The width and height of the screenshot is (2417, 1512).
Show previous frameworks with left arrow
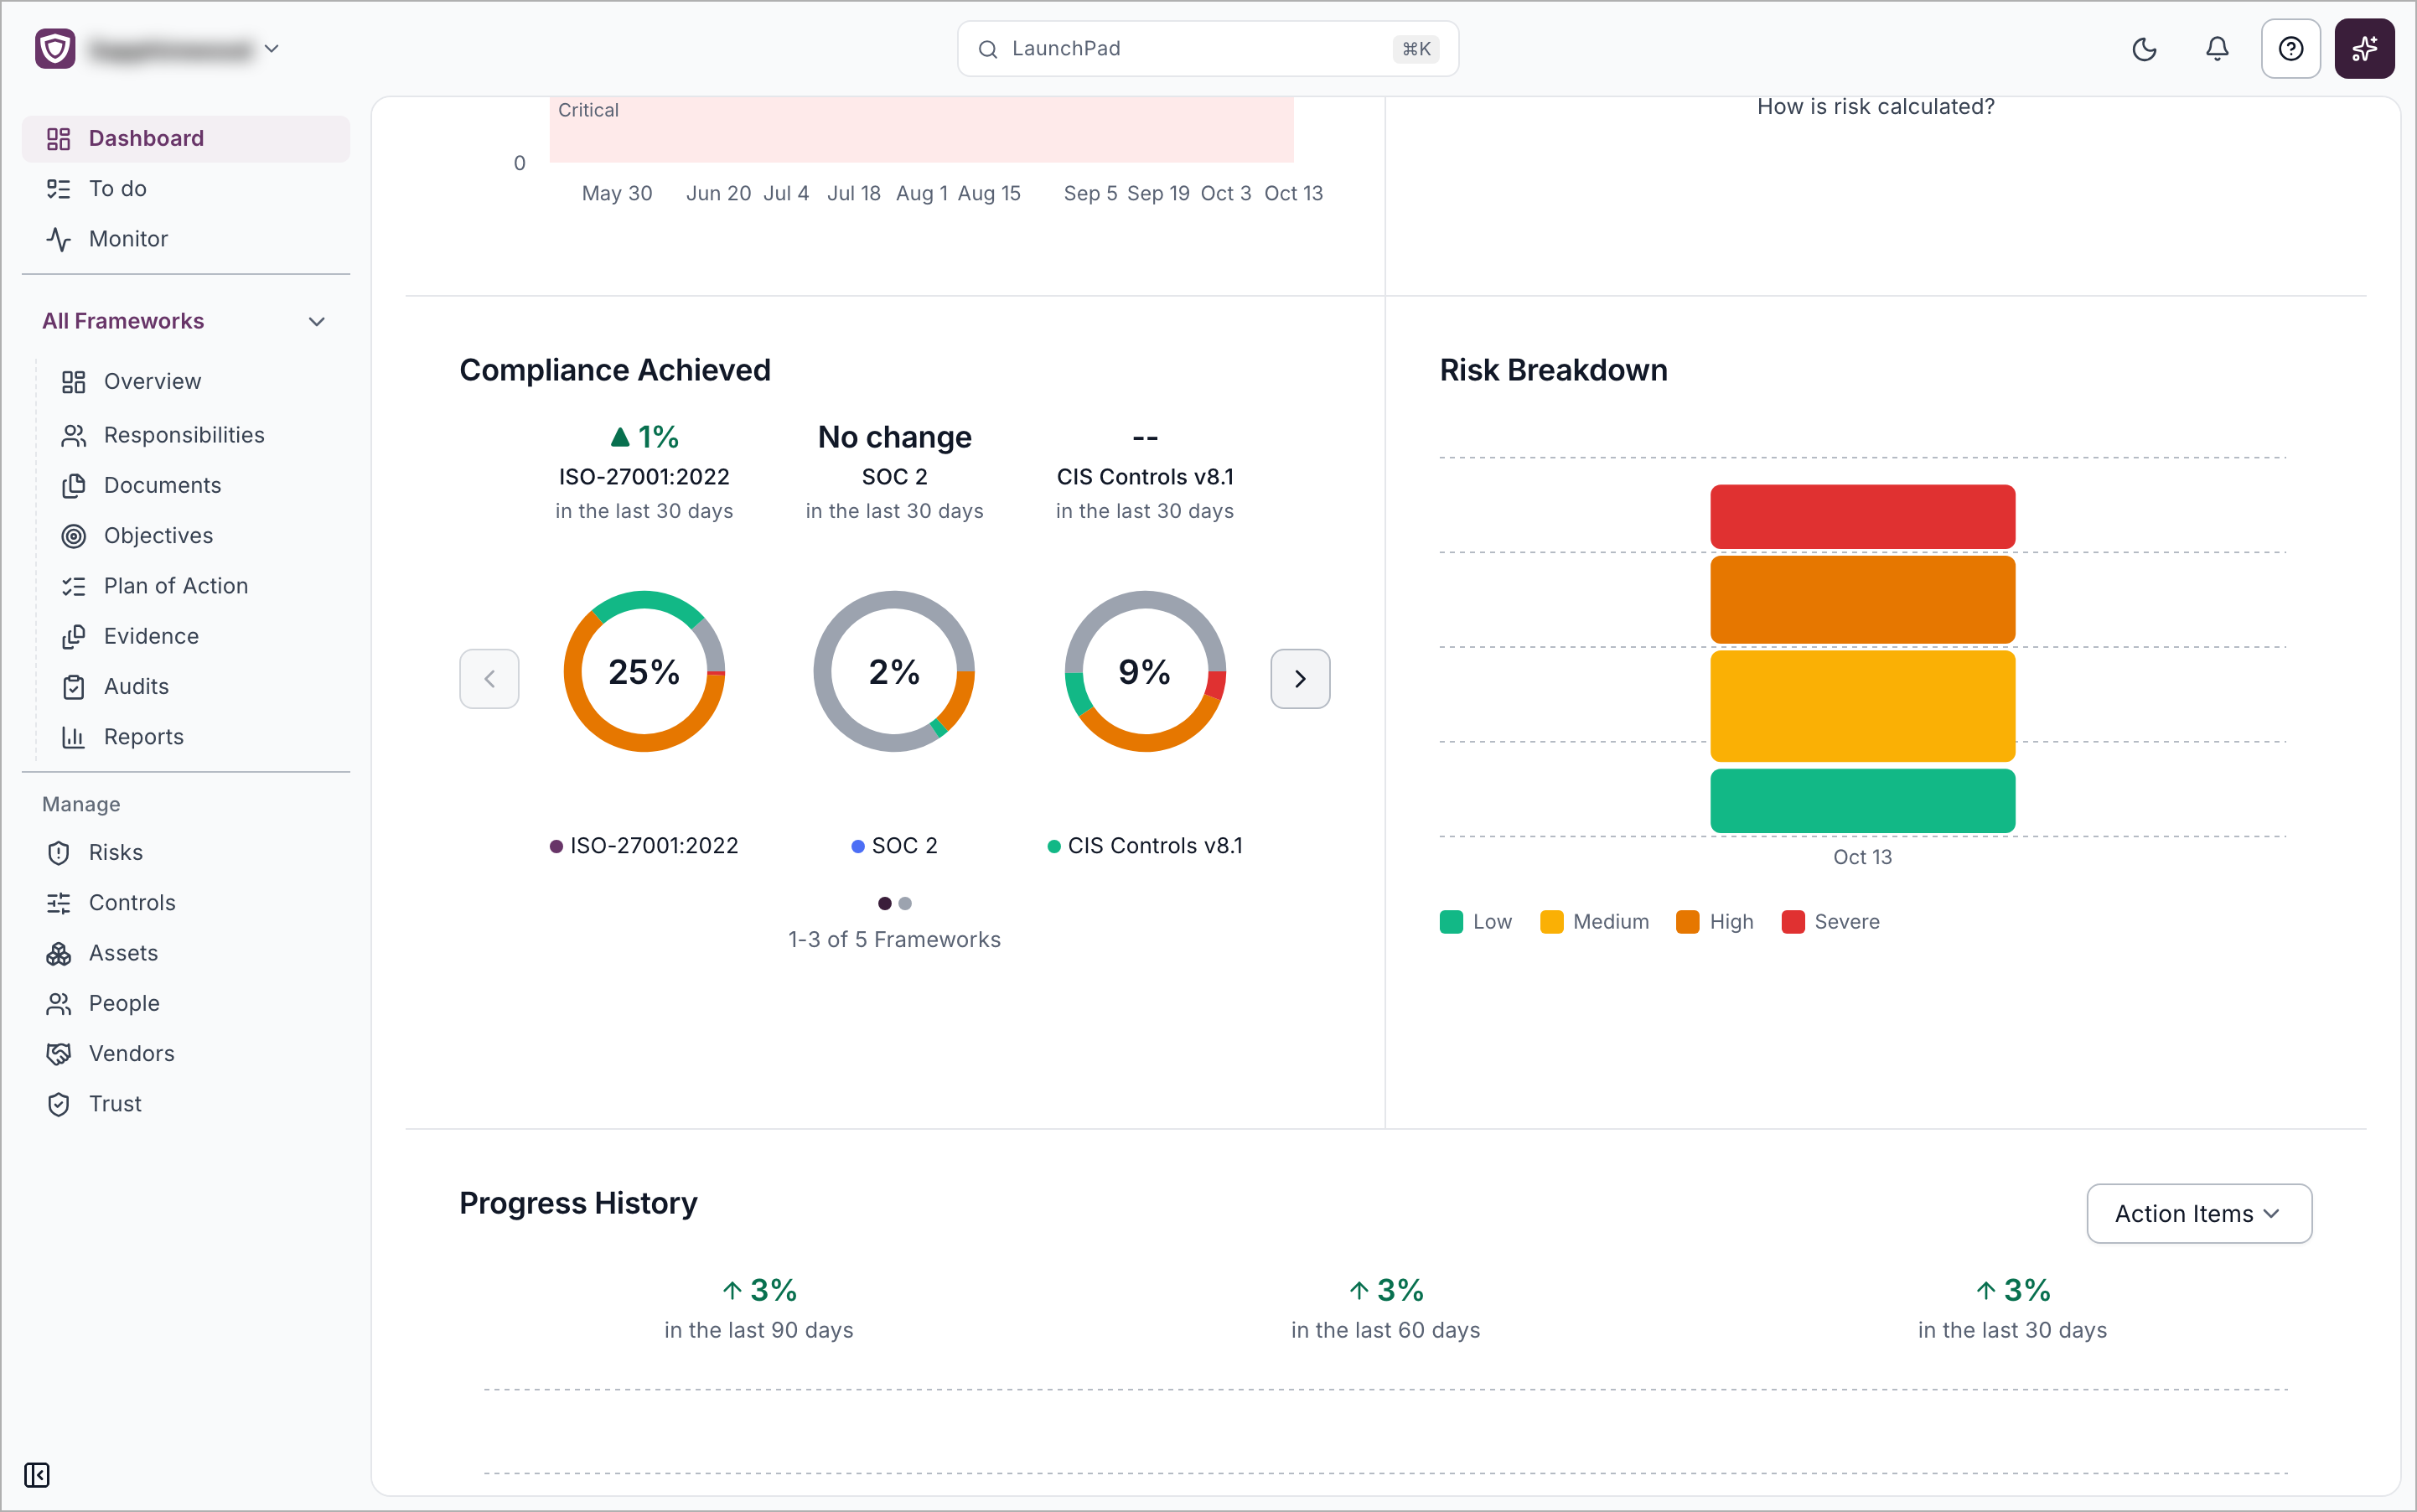(x=489, y=678)
